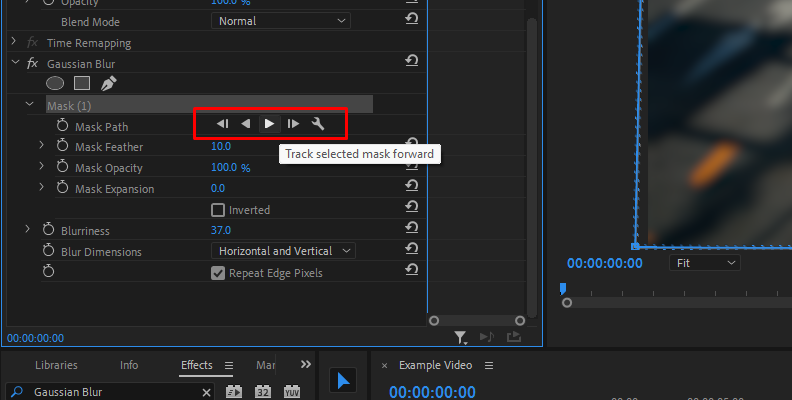Screen dimensions: 792x400
Task: Collapse the Gaussian Blur effect
Action: [15, 63]
